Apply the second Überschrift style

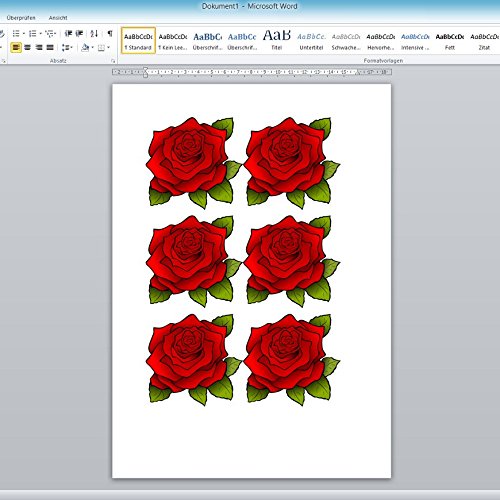pos(242,41)
